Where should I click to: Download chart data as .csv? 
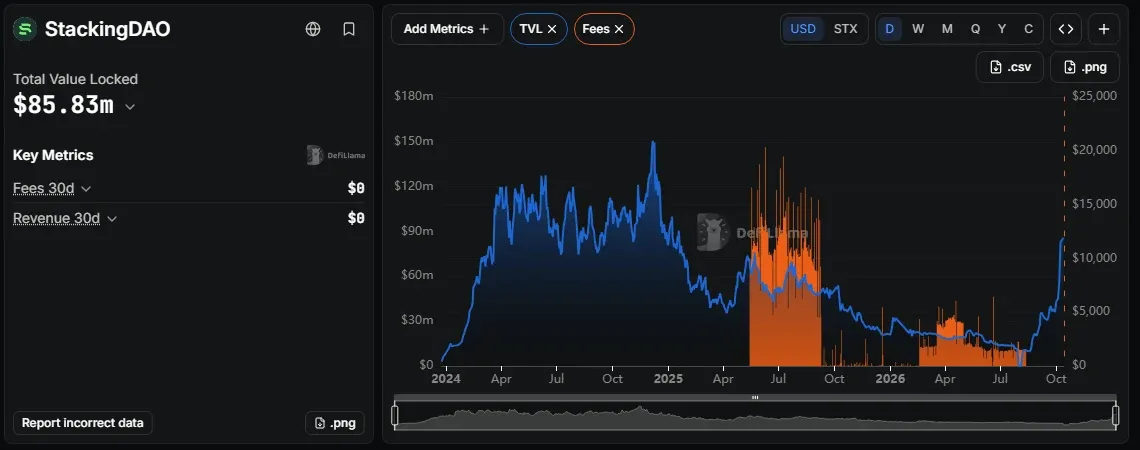coord(1011,68)
